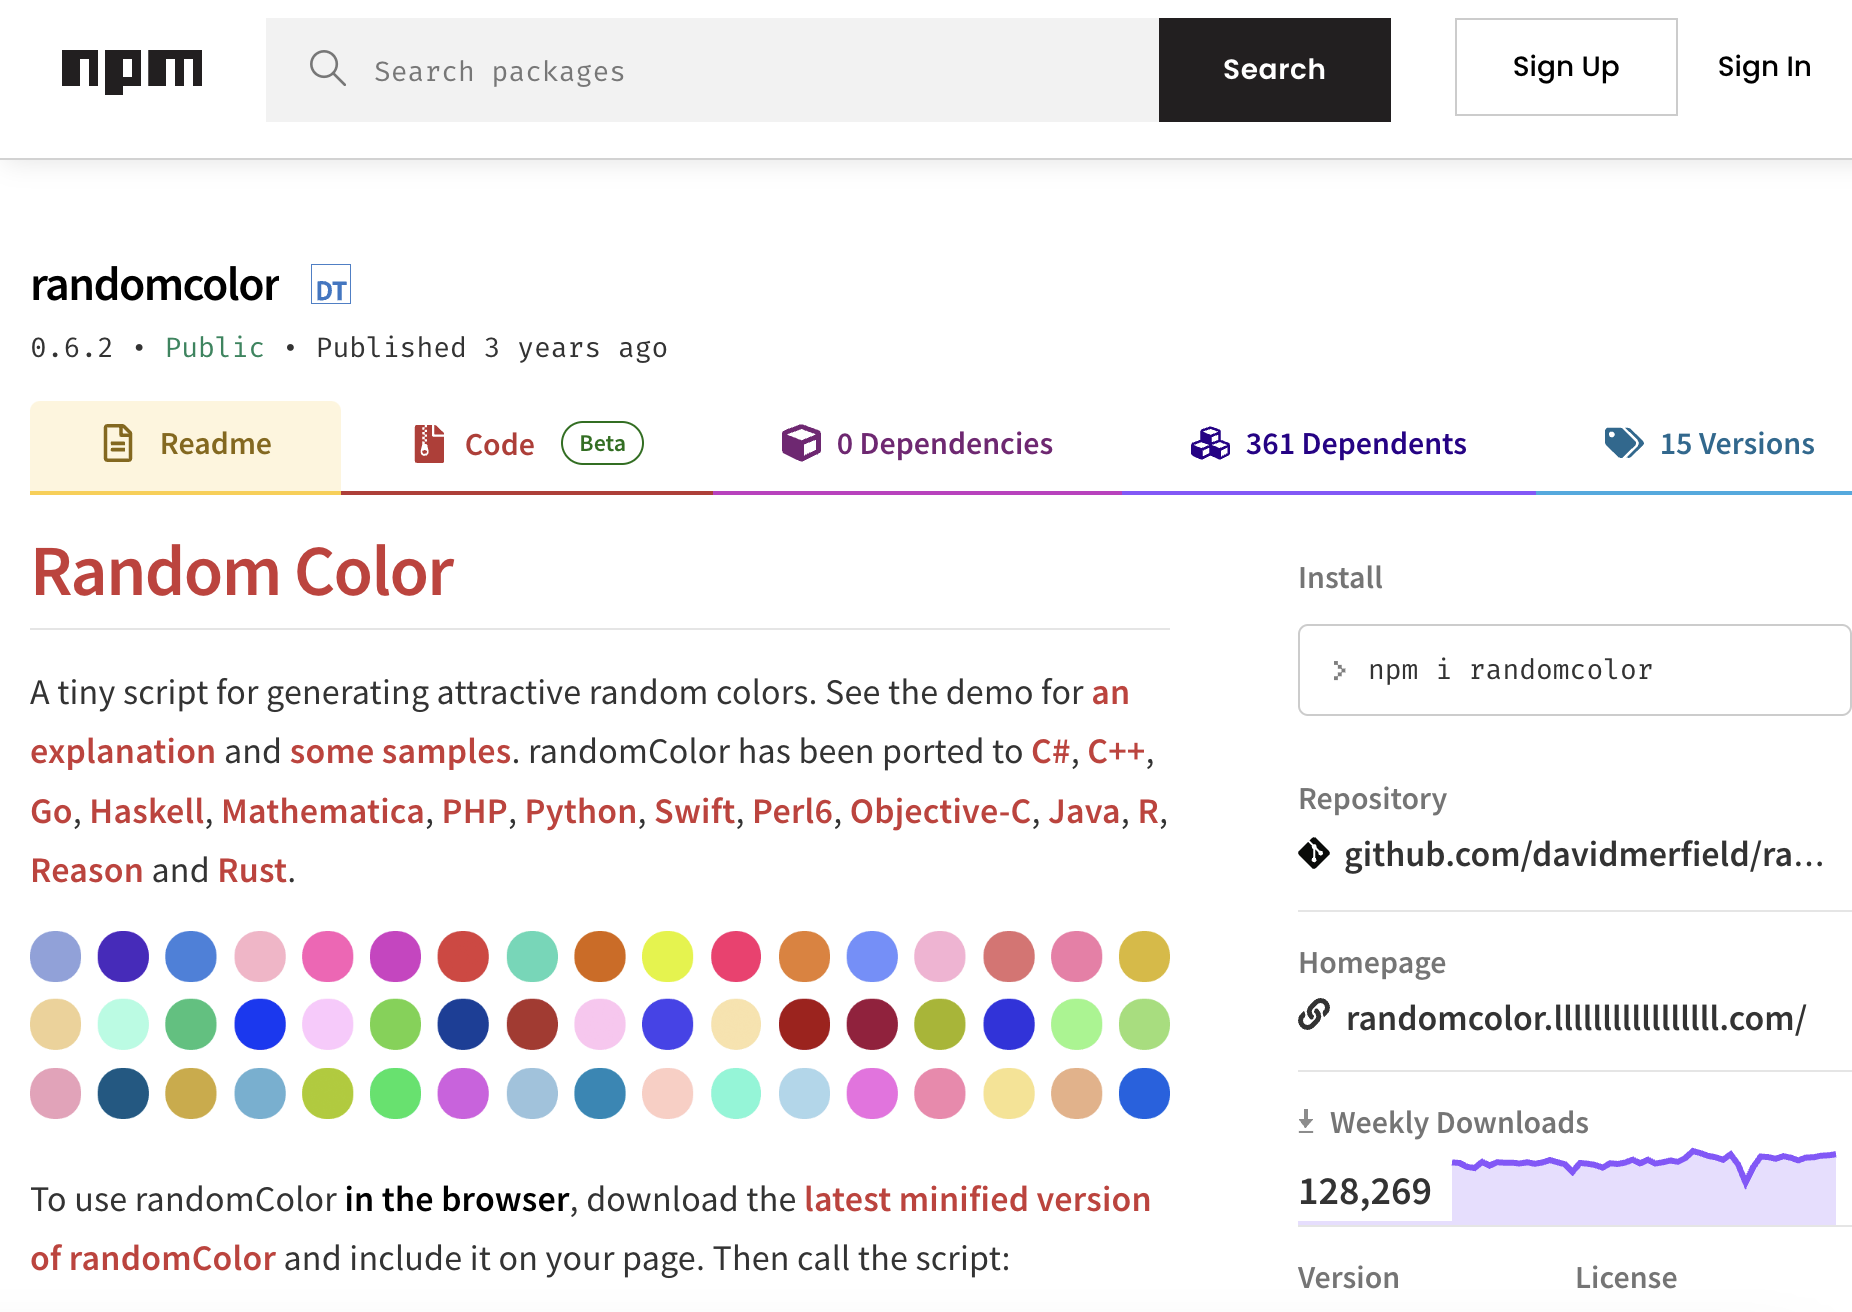Click the Code zip file icon
Screen dimensions: 1852x1312
[x=429, y=443]
